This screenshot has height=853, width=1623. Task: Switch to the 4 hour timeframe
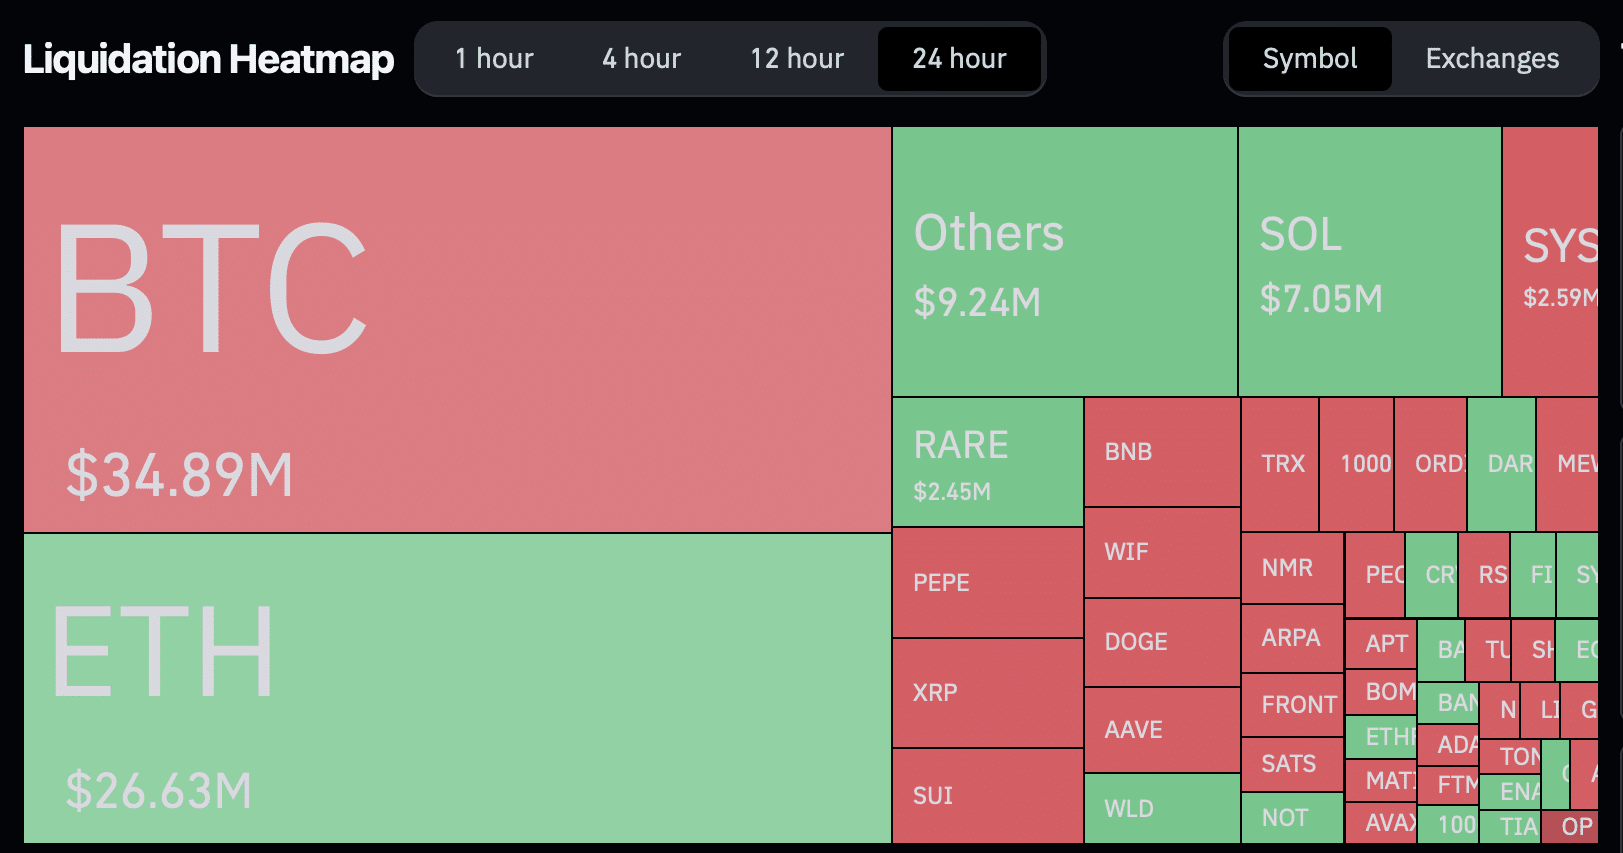pyautogui.click(x=641, y=59)
